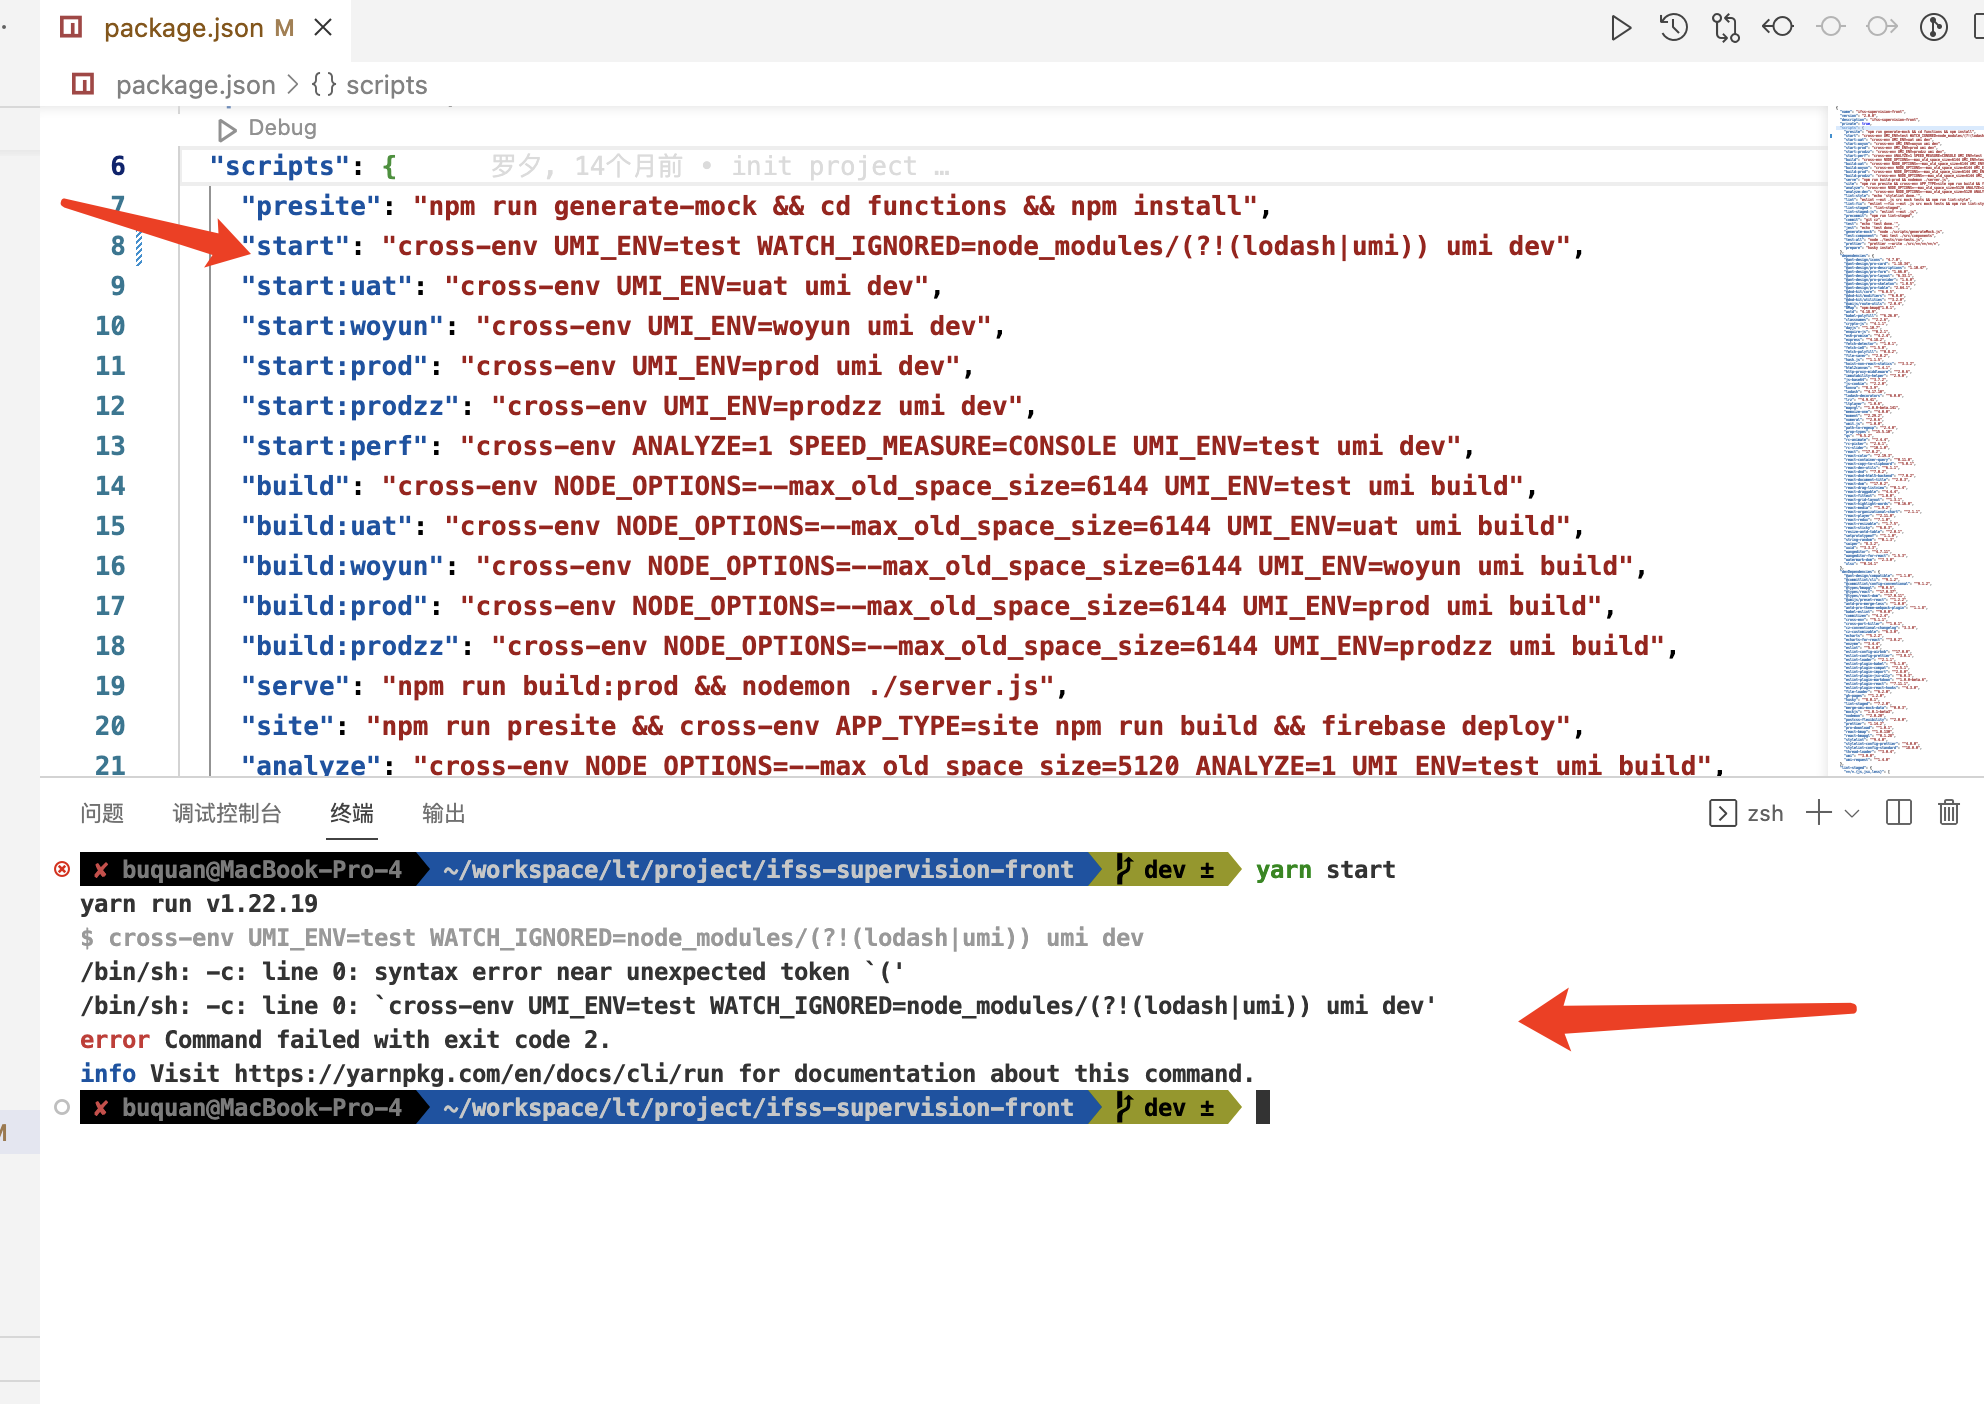Screen dimensions: 1984x1404
Task: Click the code minimap on the right
Action: (1905, 440)
